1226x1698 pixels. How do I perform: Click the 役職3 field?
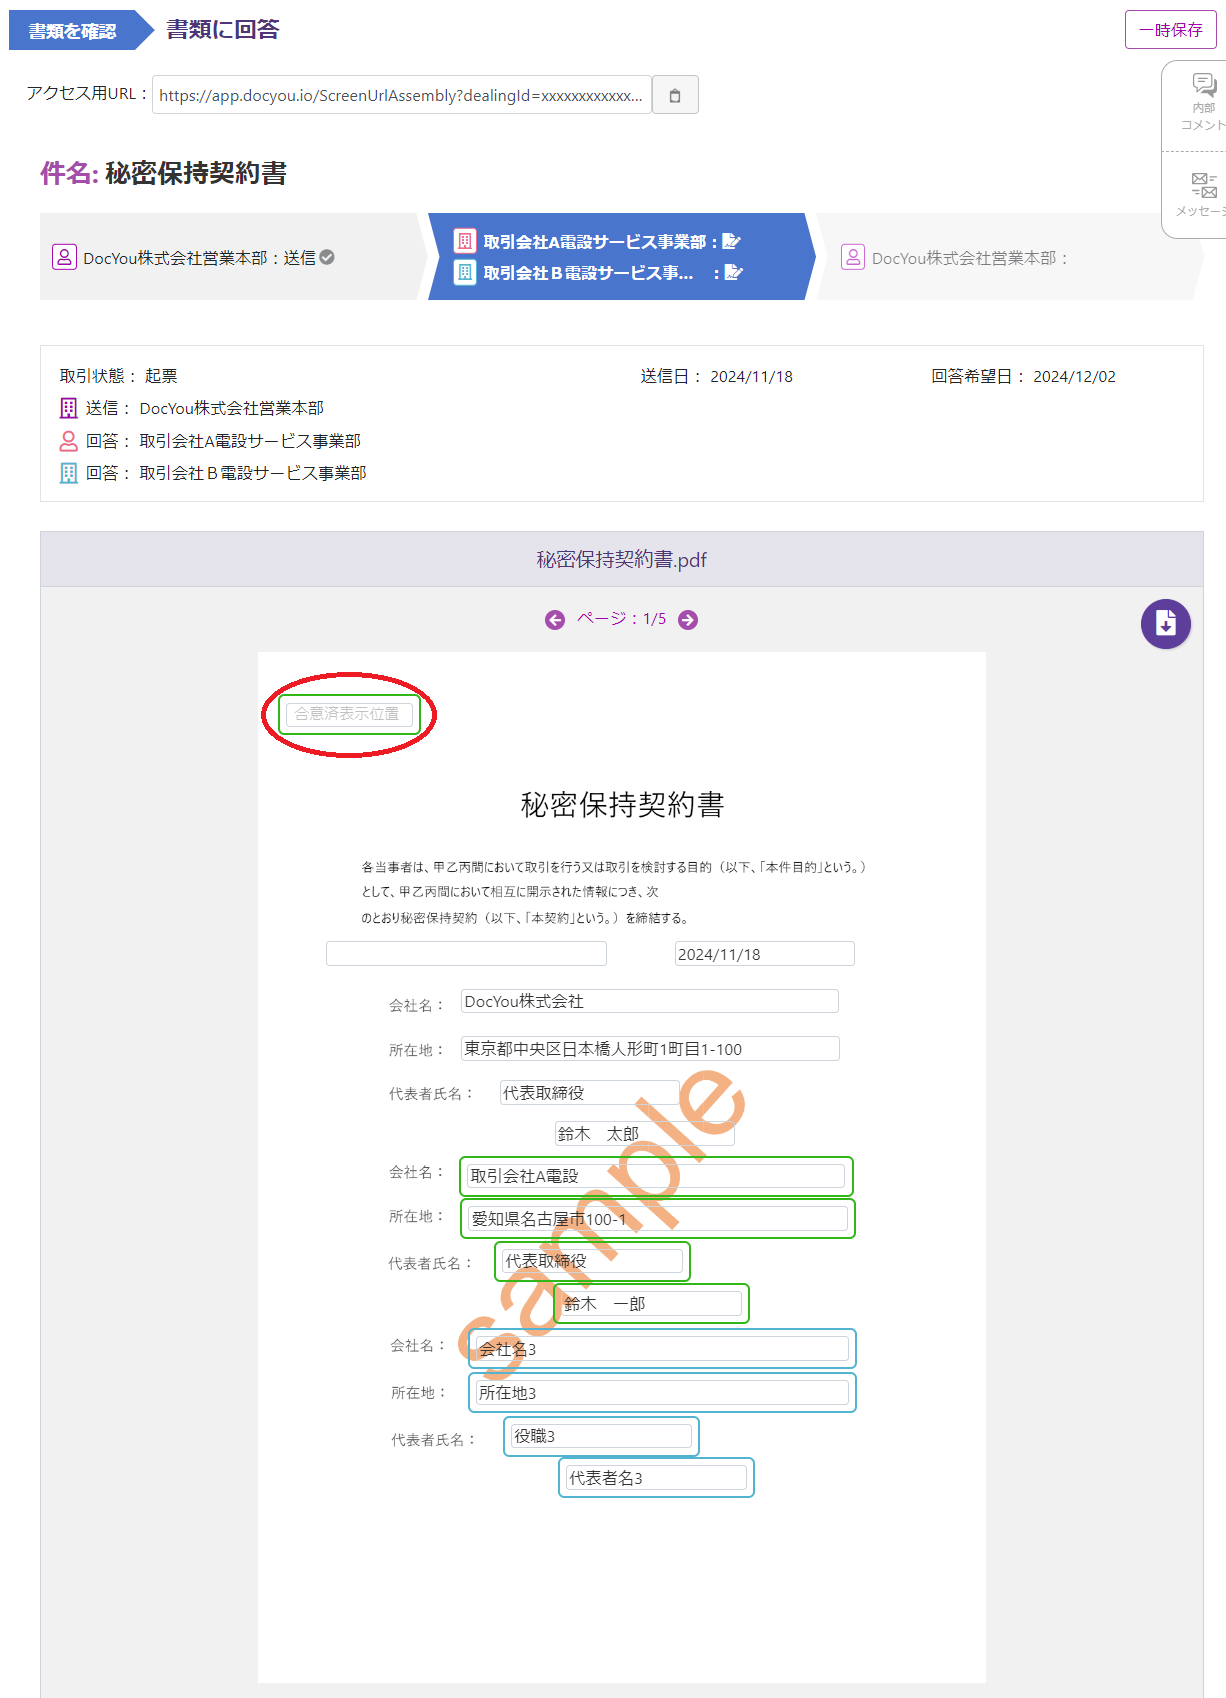[x=601, y=1436]
